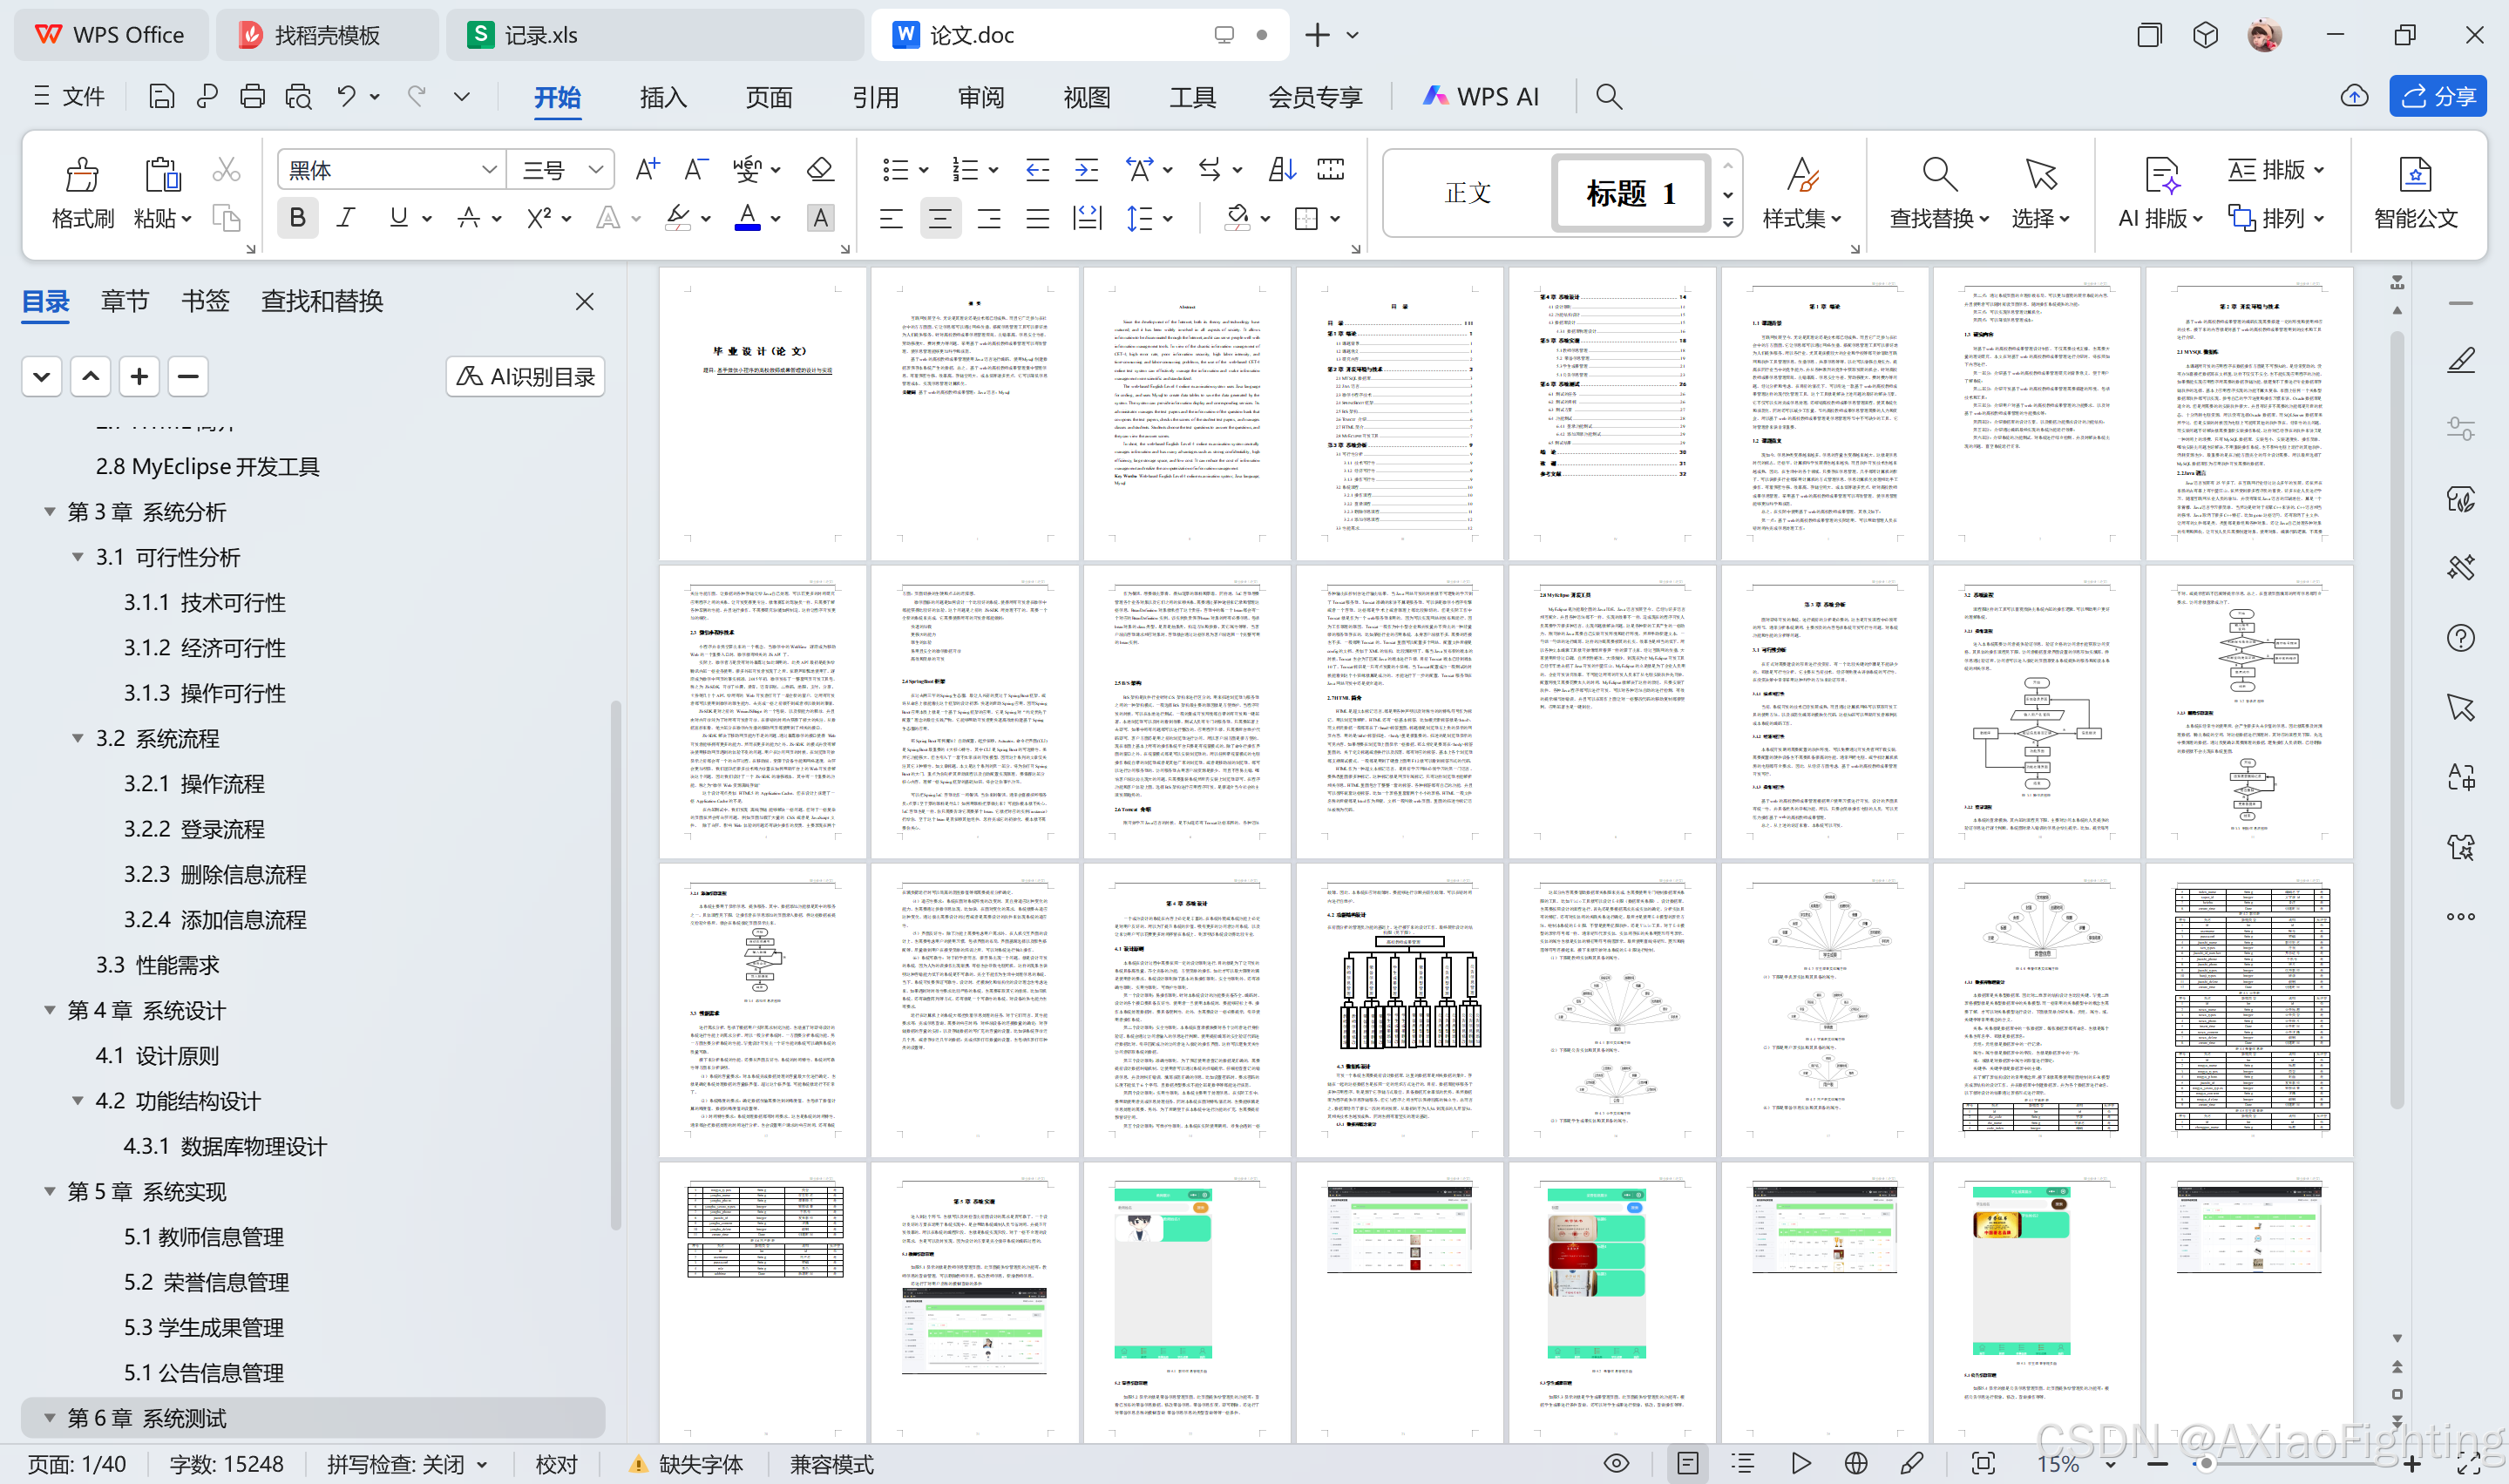The height and width of the screenshot is (1484, 2509).
Task: Click the Find and Replace magnifier icon
Action: click(x=1938, y=174)
